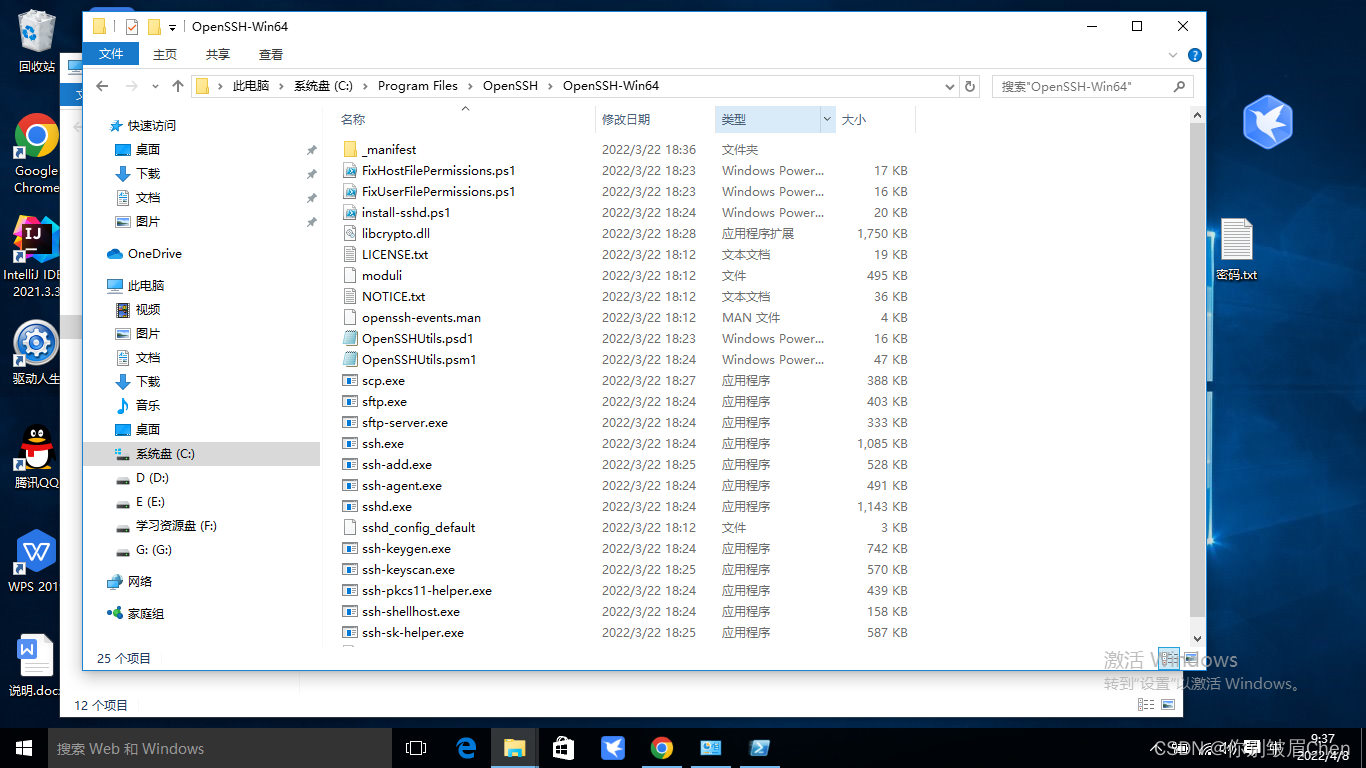The height and width of the screenshot is (768, 1366).
Task: Sort files by 修改日期 column header
Action: [626, 119]
